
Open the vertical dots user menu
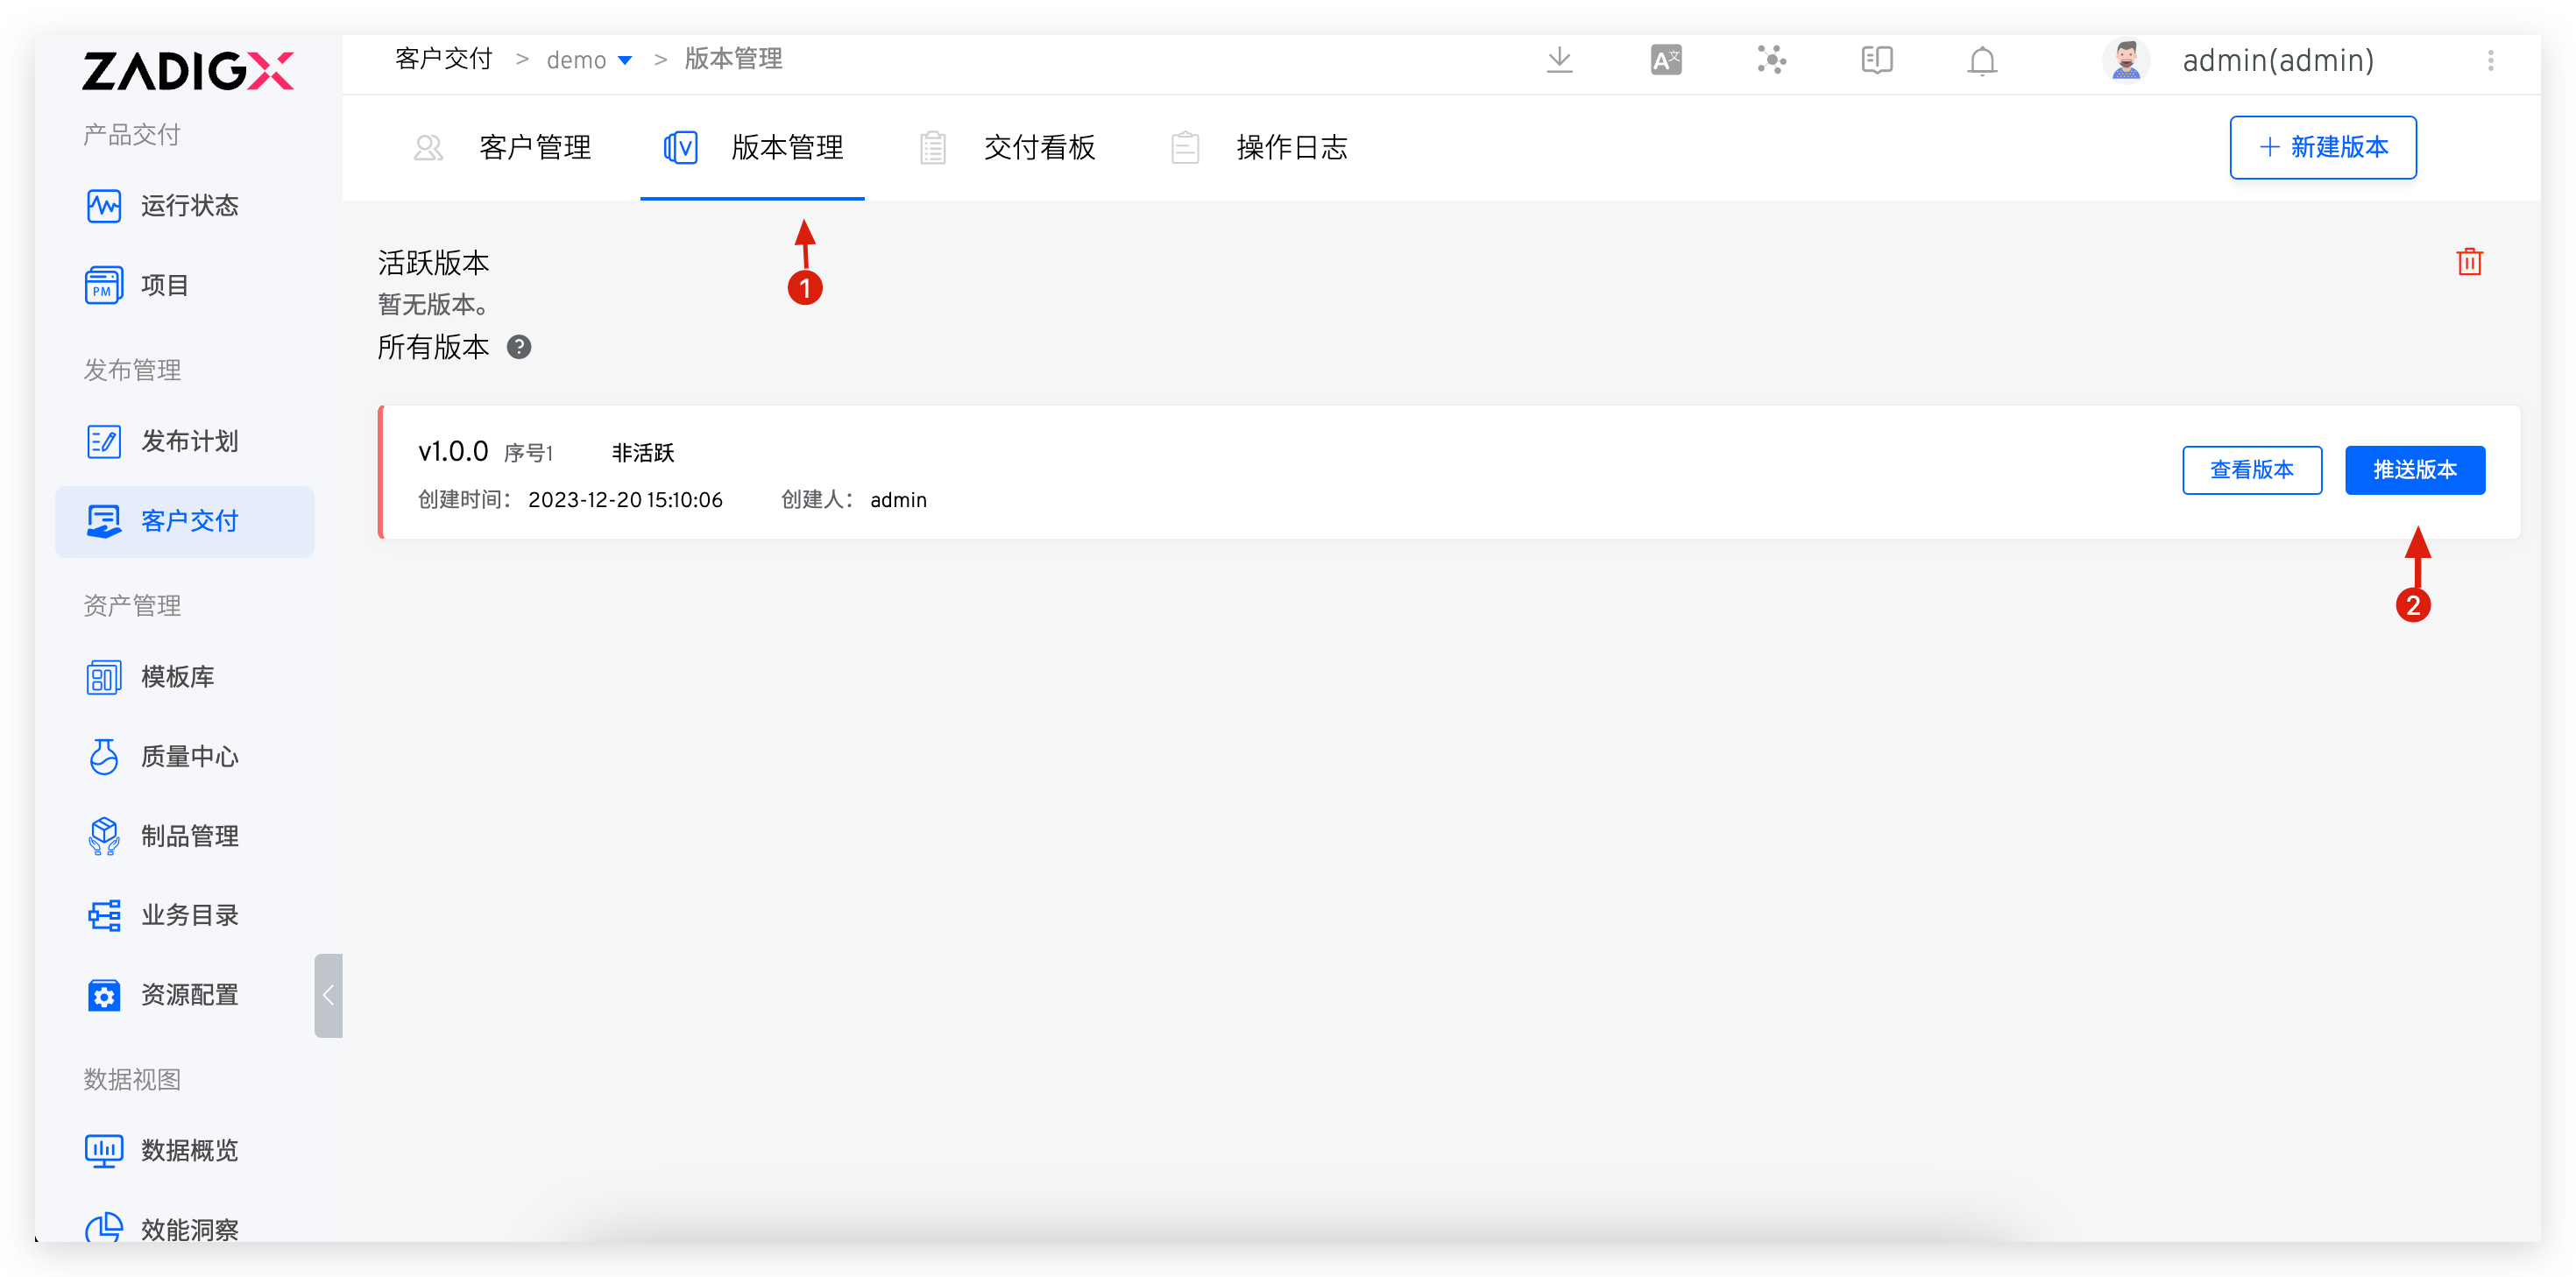[2490, 61]
